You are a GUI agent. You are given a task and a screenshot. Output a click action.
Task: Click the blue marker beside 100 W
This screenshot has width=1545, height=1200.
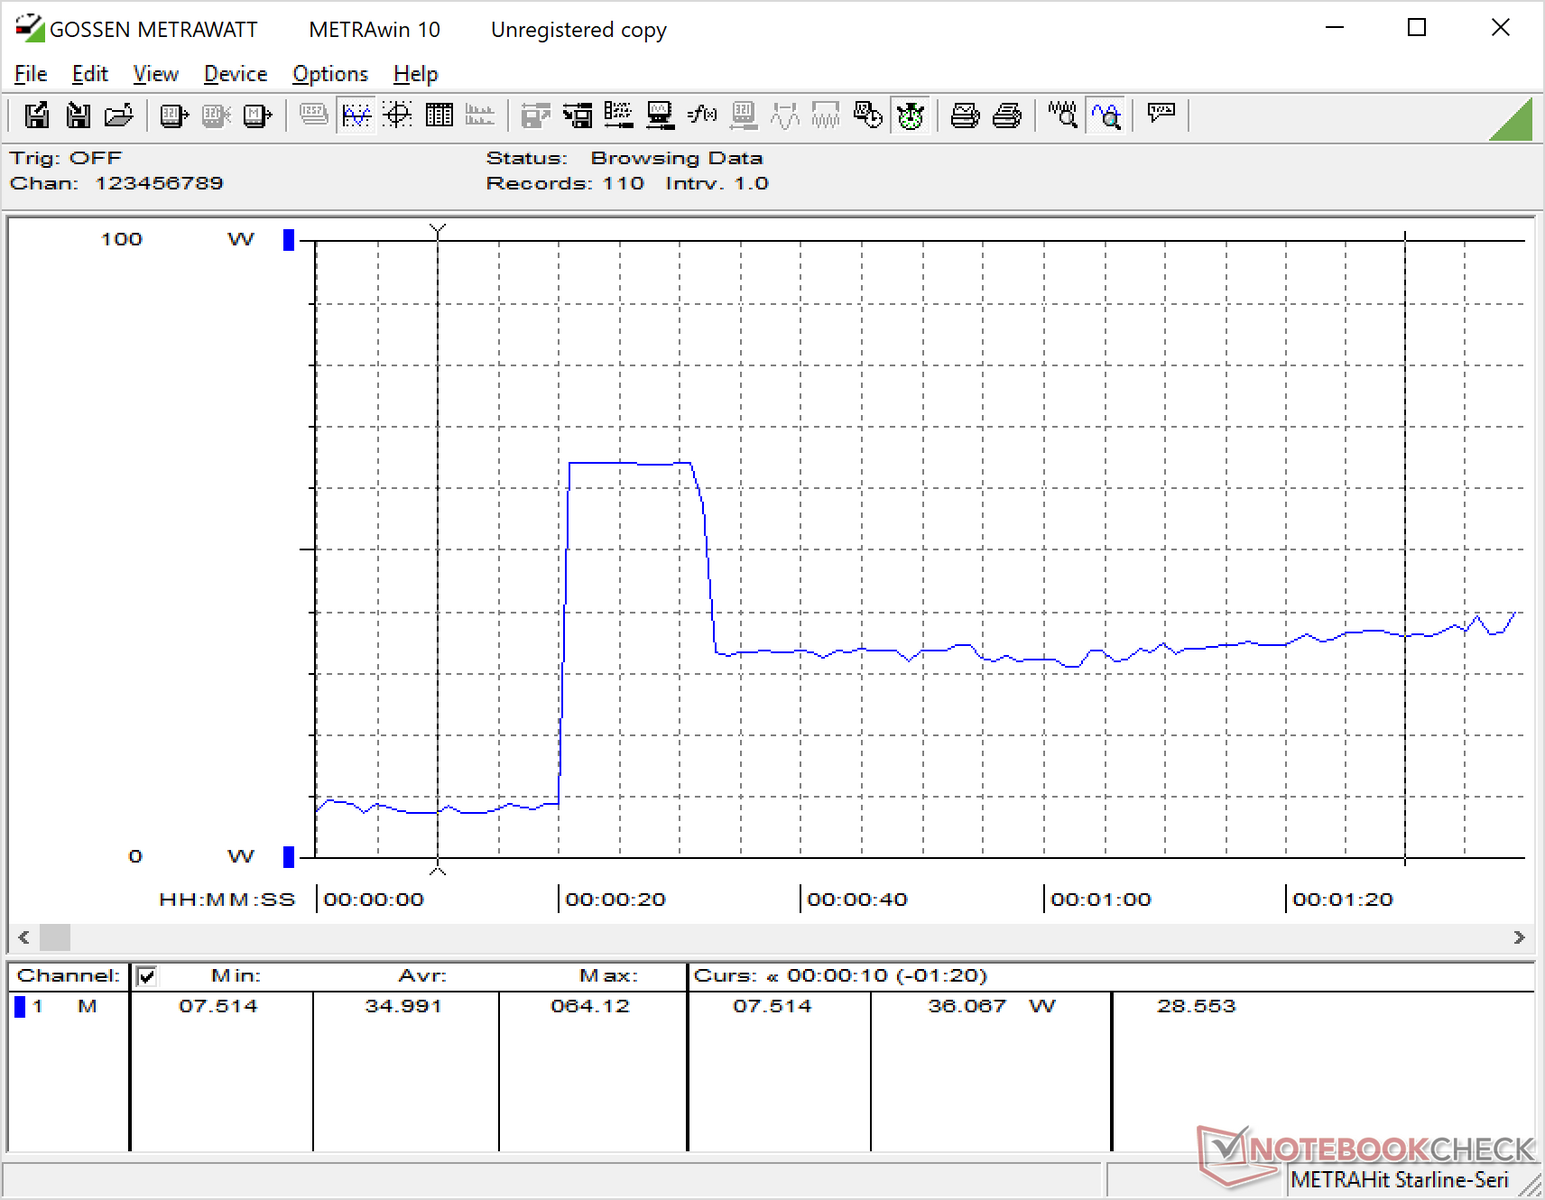(x=289, y=240)
